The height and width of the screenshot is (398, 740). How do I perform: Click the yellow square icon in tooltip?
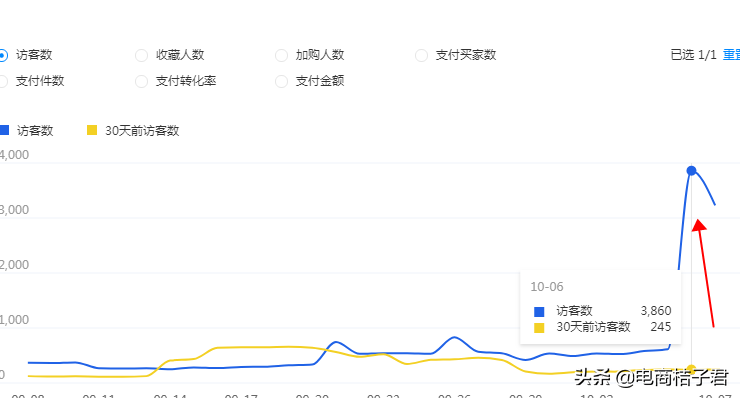[539, 328]
